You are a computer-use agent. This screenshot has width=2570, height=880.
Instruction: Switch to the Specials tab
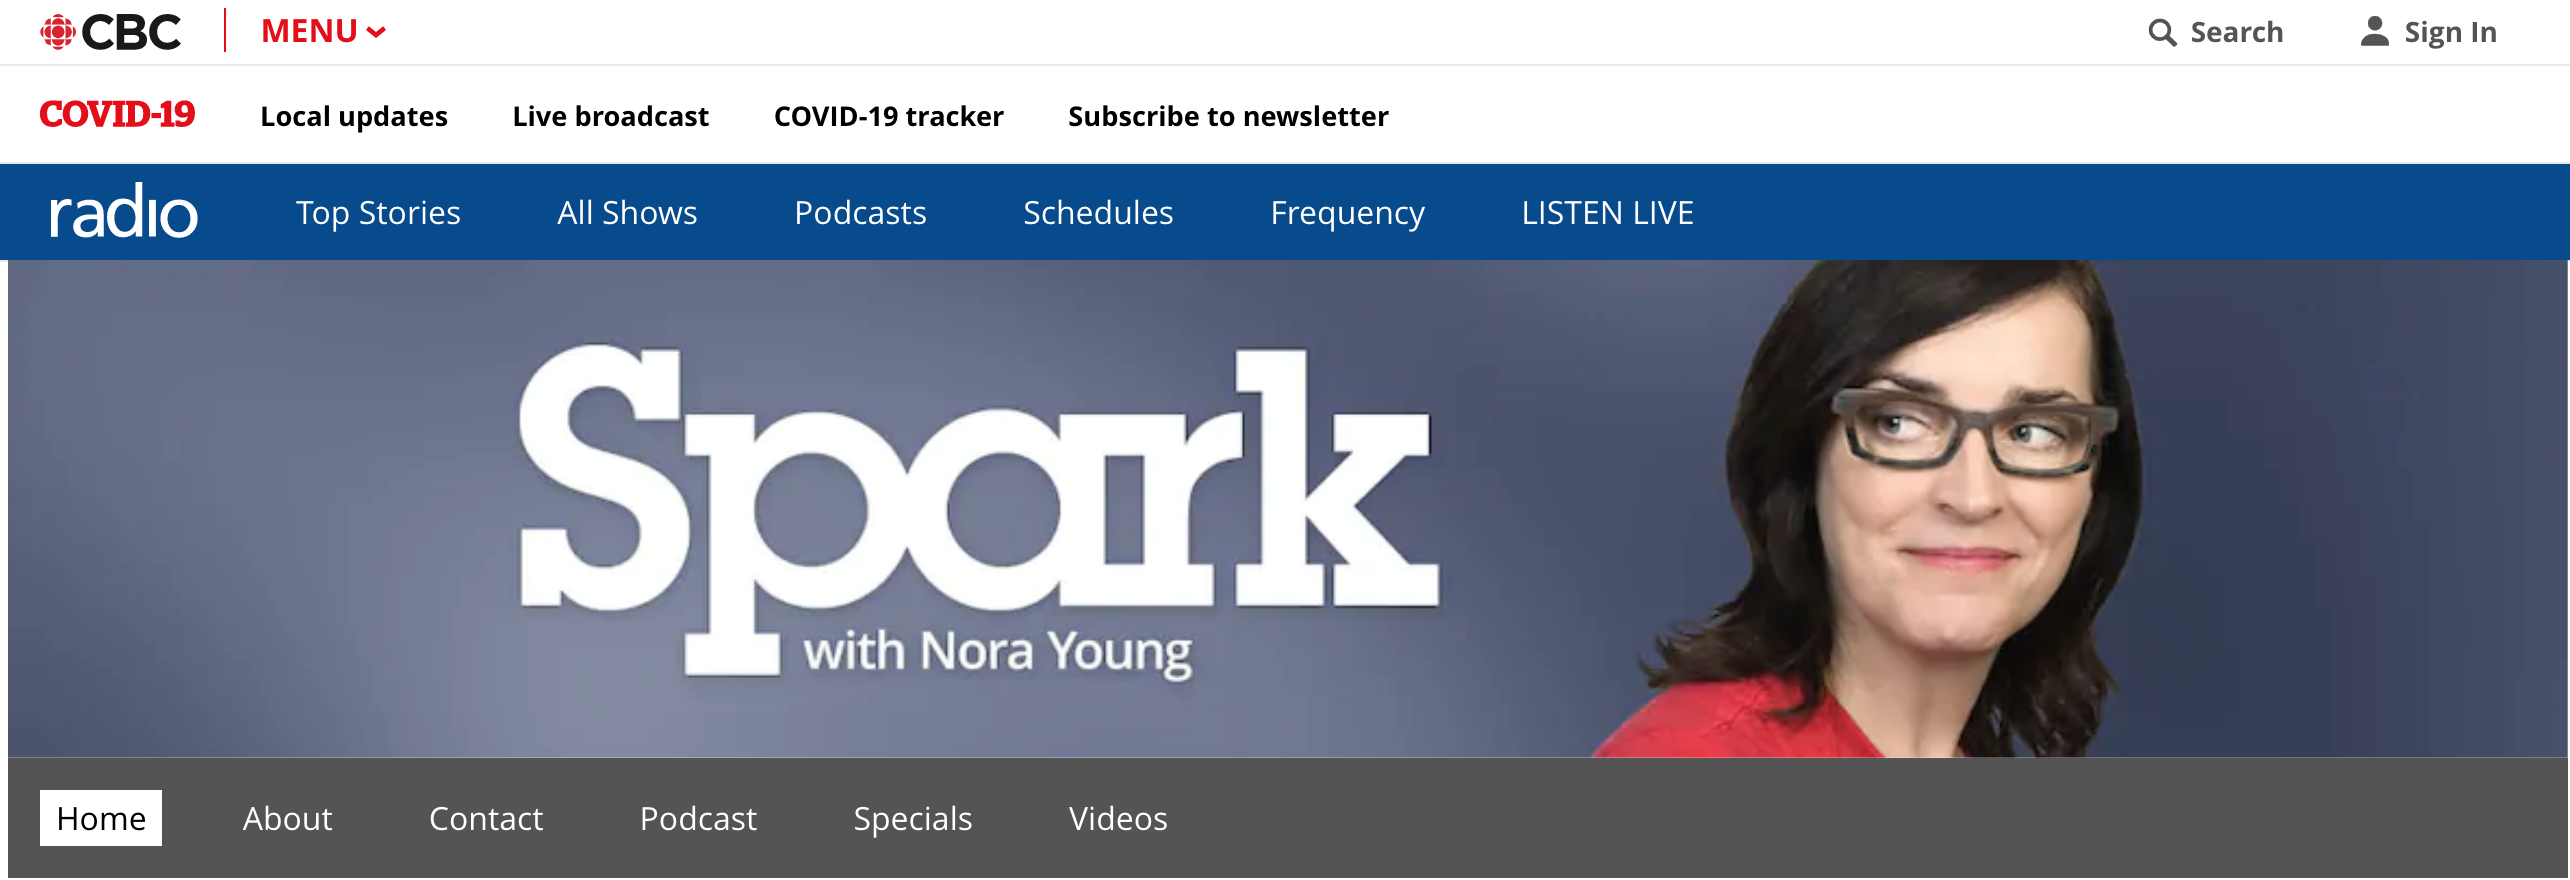[912, 819]
